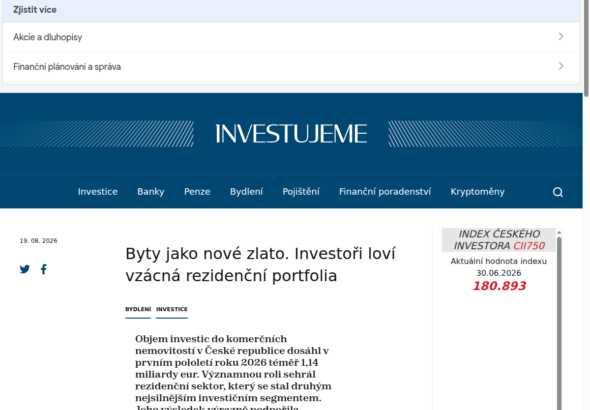Open the Penze menu item
Viewport: 590px width, 410px height.
(197, 192)
